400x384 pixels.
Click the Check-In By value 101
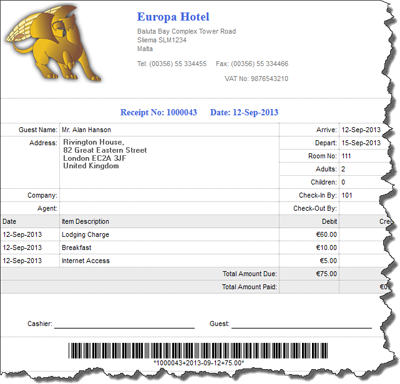[347, 195]
